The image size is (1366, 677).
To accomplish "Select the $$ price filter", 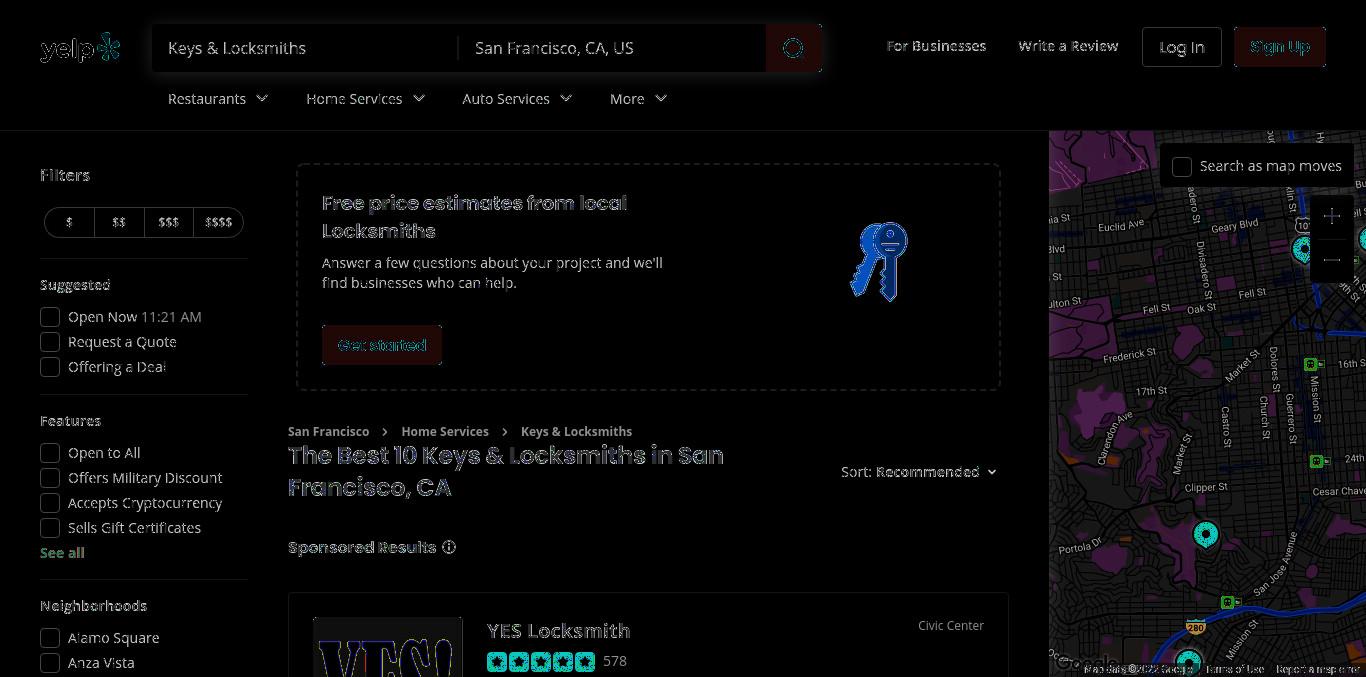I will 119,222.
